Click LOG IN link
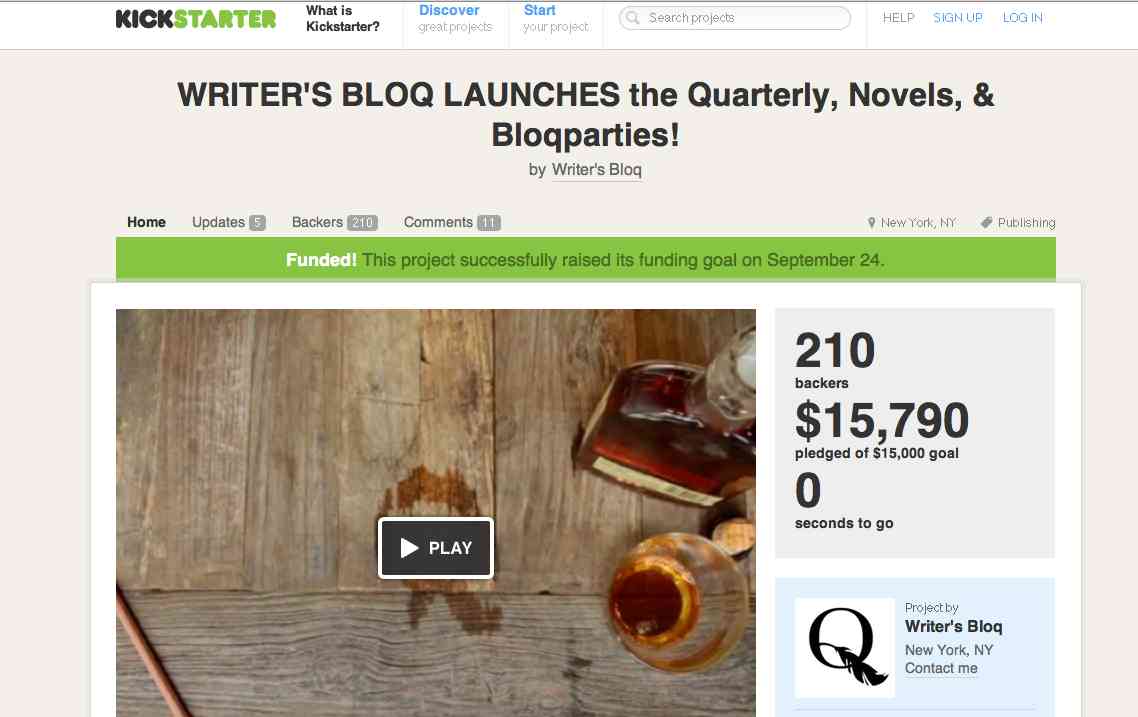Viewport: 1138px width, 717px height. tap(1023, 17)
